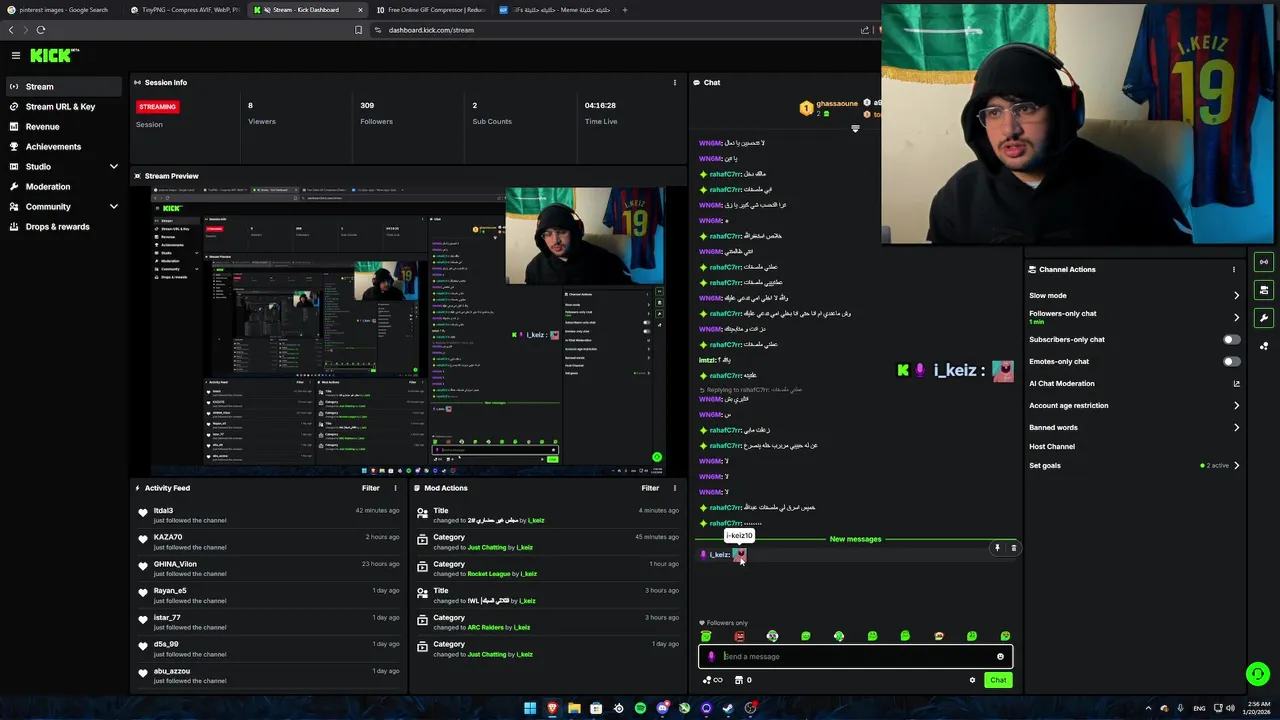Viewport: 1280px width, 720px height.
Task: Click the Send a message input
Action: coord(855,657)
